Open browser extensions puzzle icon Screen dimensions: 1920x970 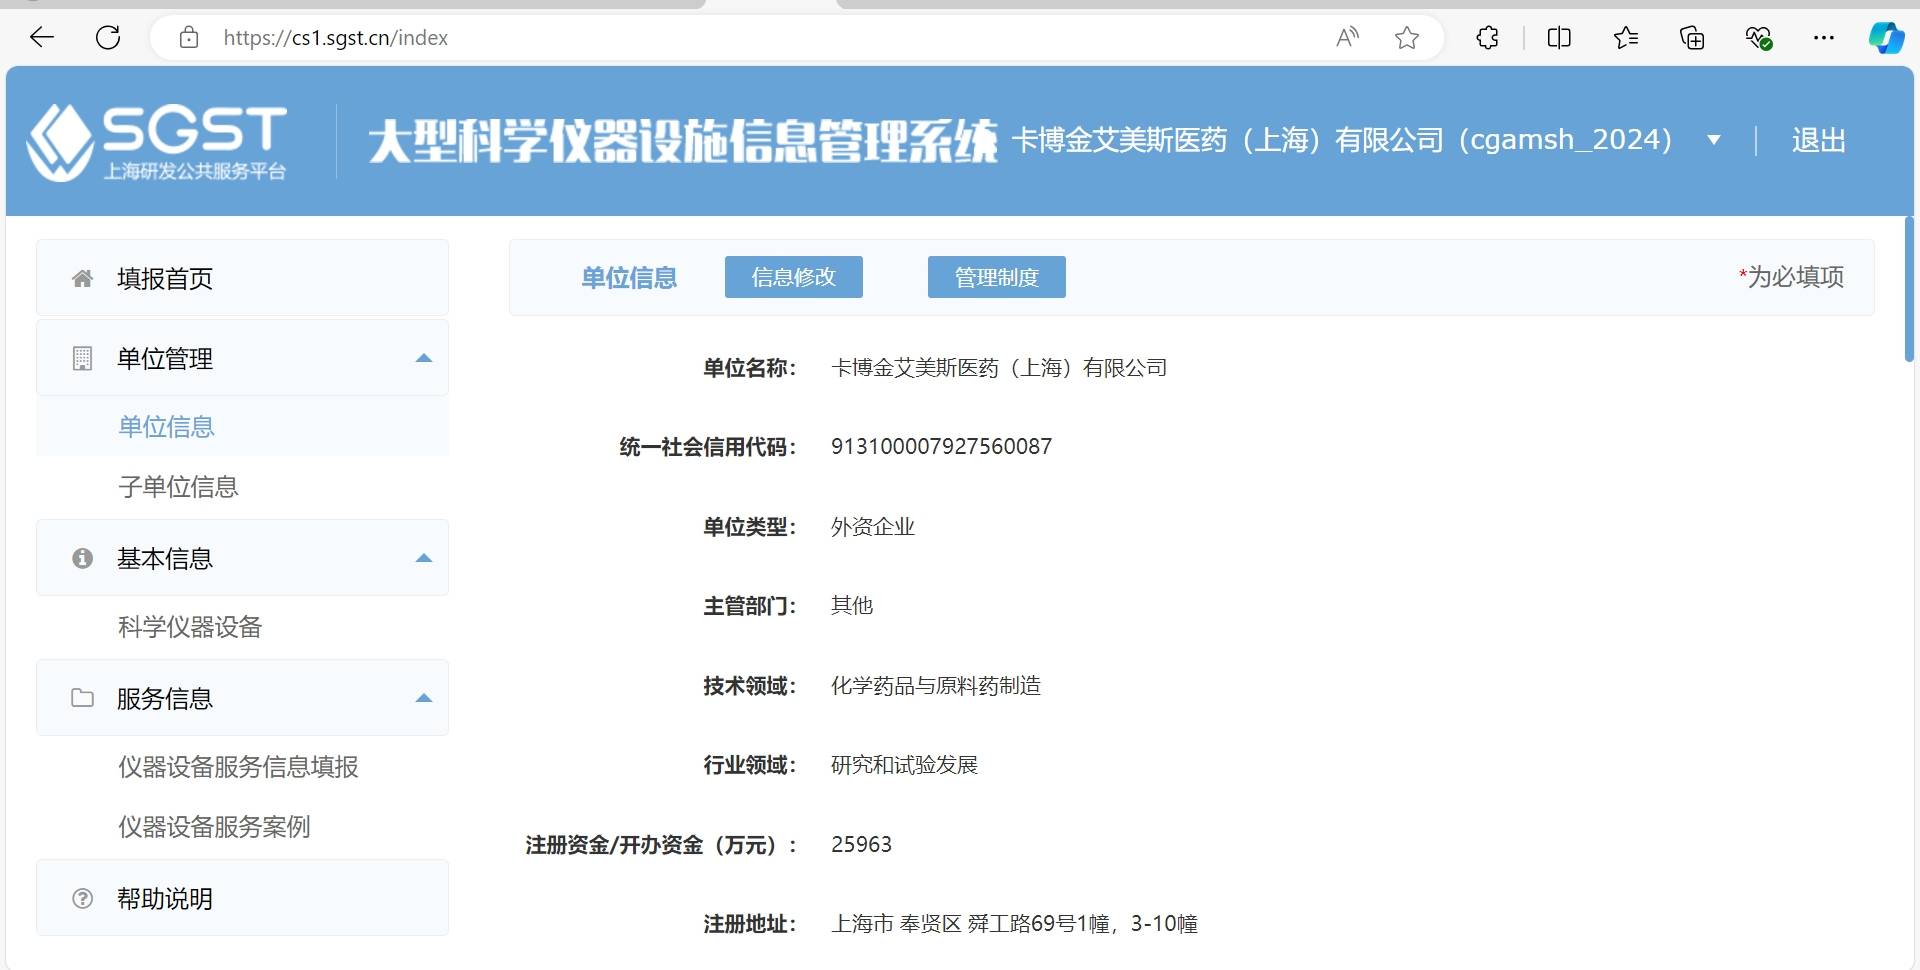1487,38
